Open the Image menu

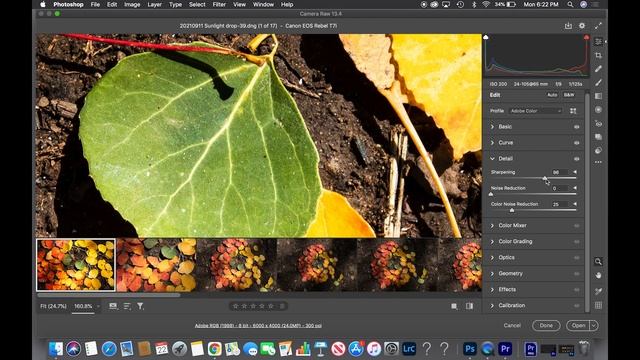(132, 4)
